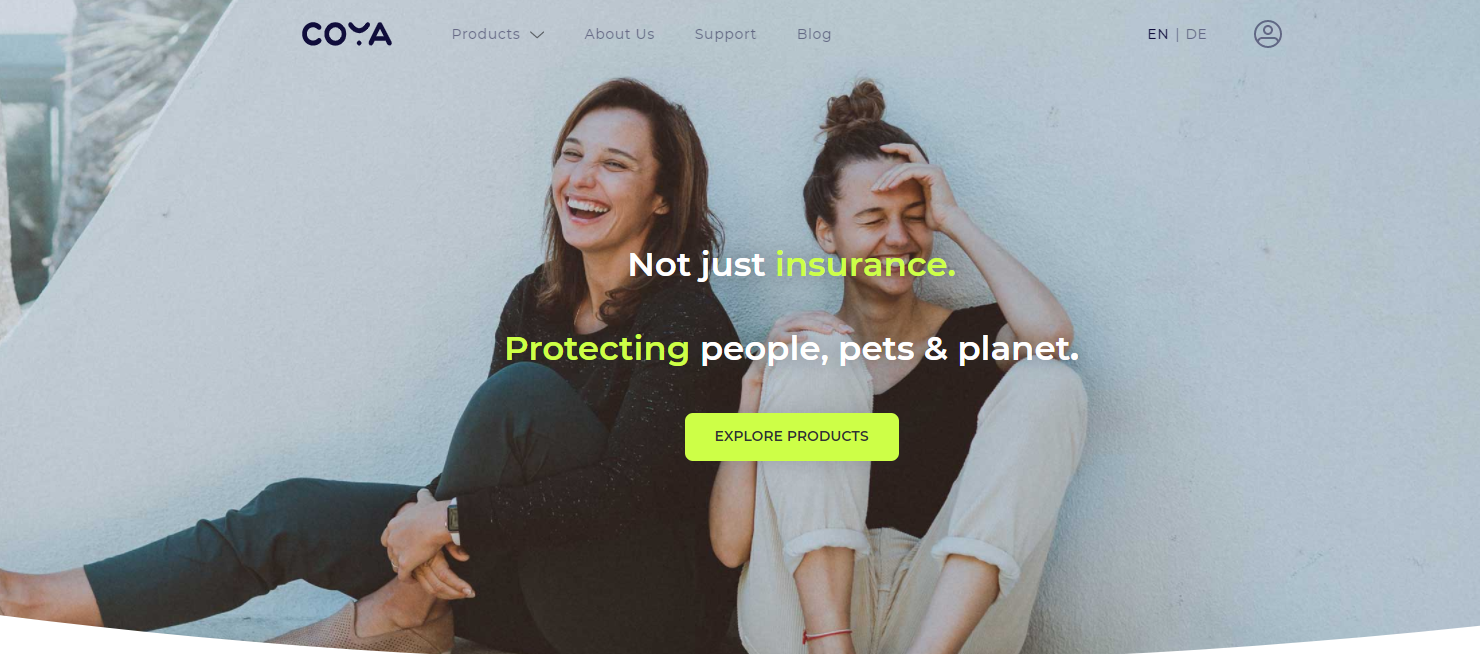The image size is (1480, 654).
Task: Click the green word 'insurance.'
Action: [866, 265]
